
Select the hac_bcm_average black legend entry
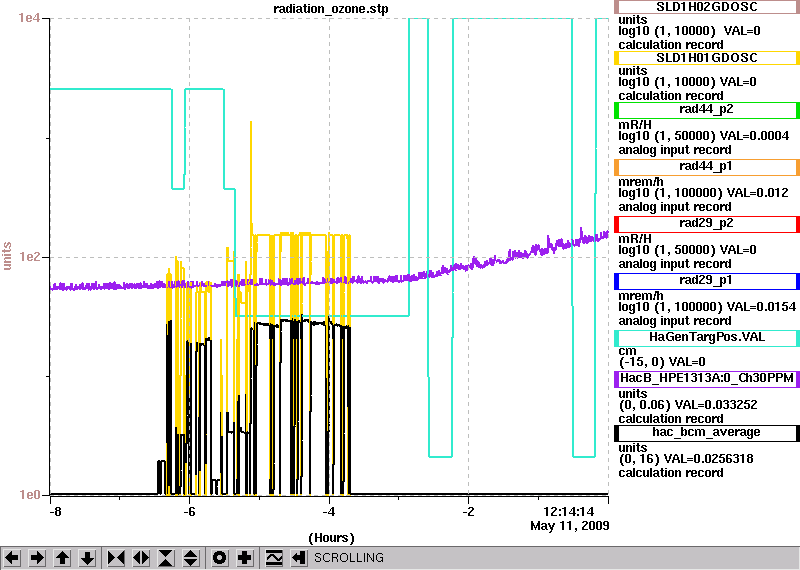(707, 433)
